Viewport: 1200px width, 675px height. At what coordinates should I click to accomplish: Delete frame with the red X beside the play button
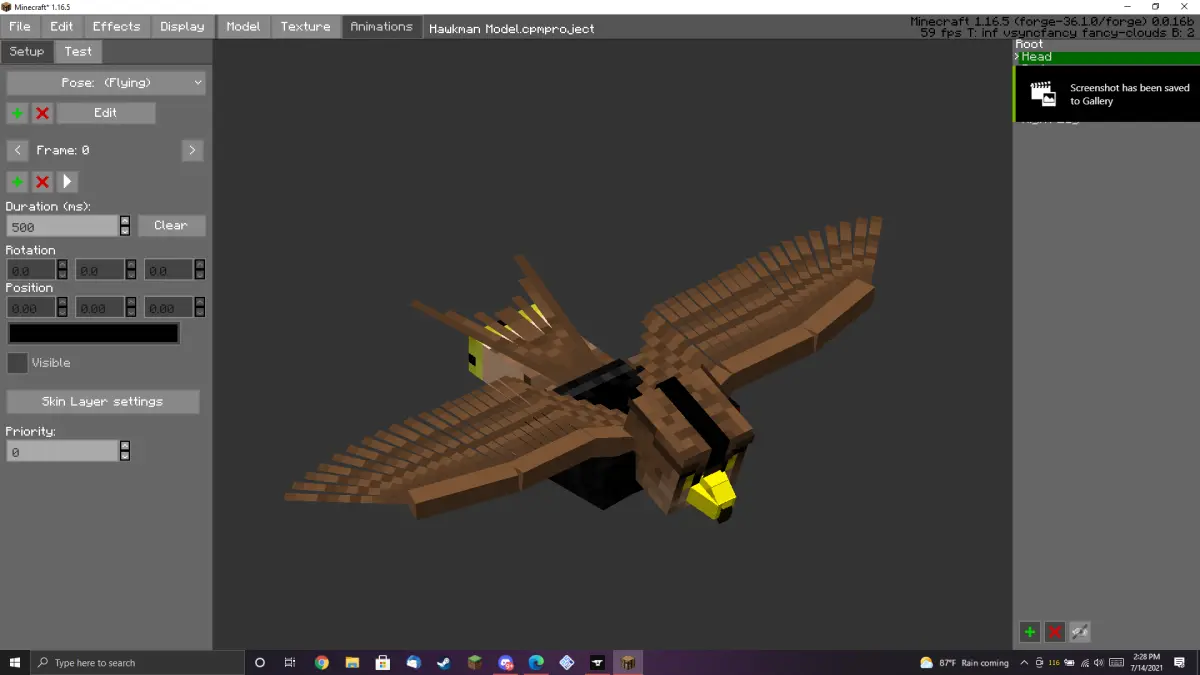42,181
